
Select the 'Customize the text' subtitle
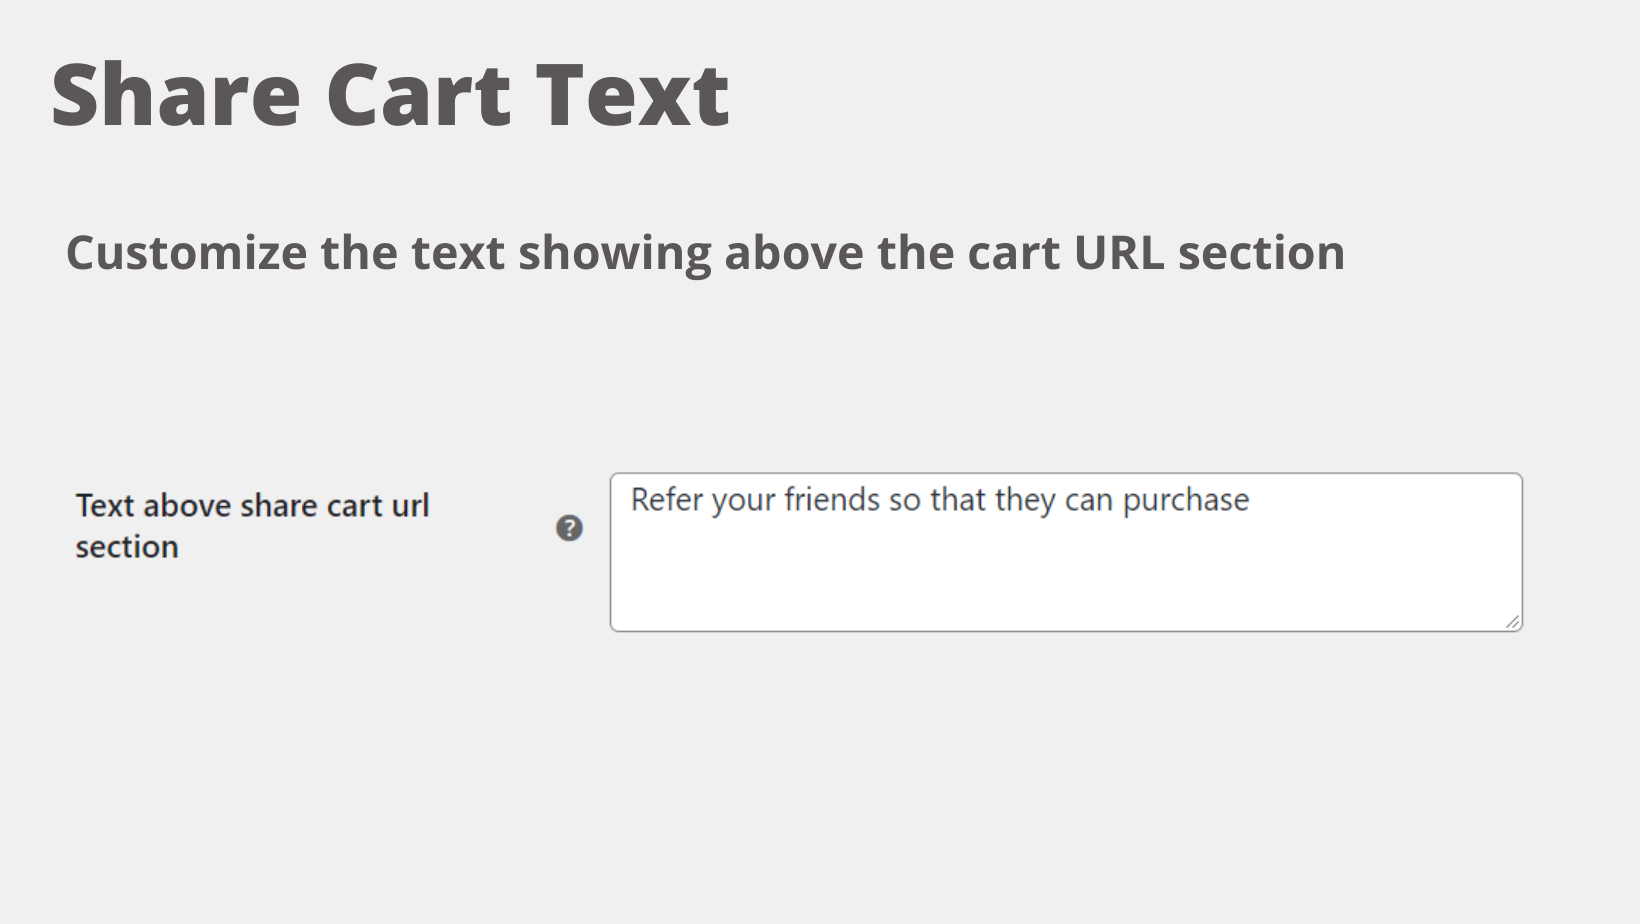pos(707,252)
